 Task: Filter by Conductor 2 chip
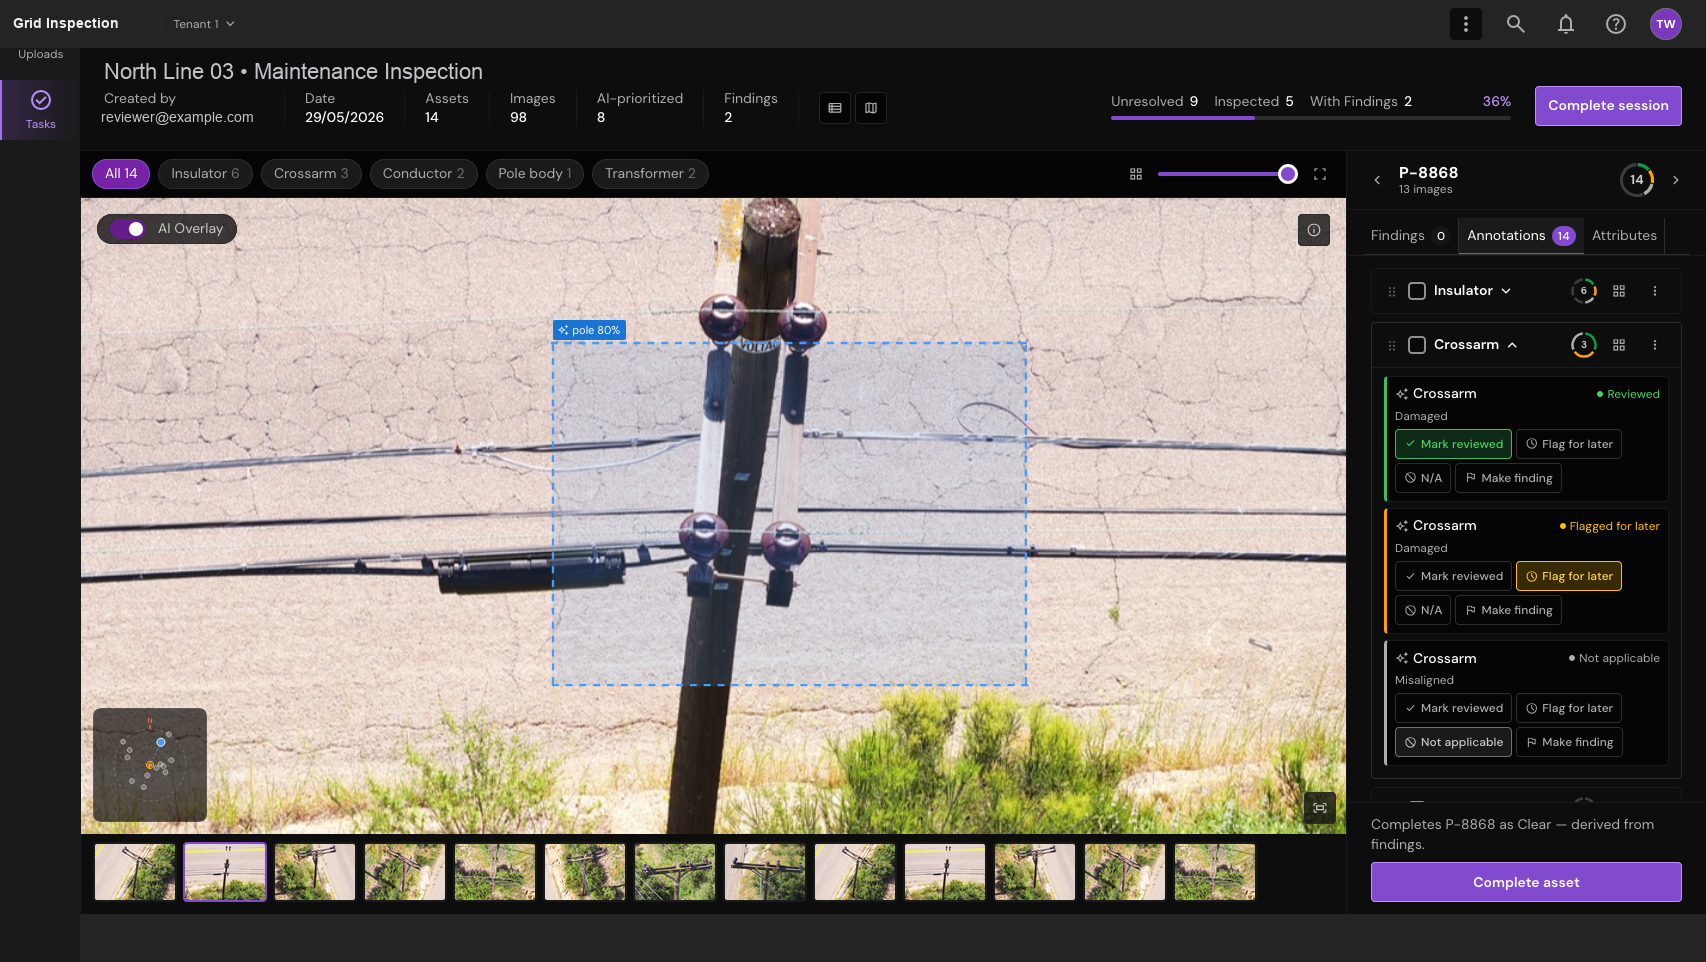click(x=423, y=174)
